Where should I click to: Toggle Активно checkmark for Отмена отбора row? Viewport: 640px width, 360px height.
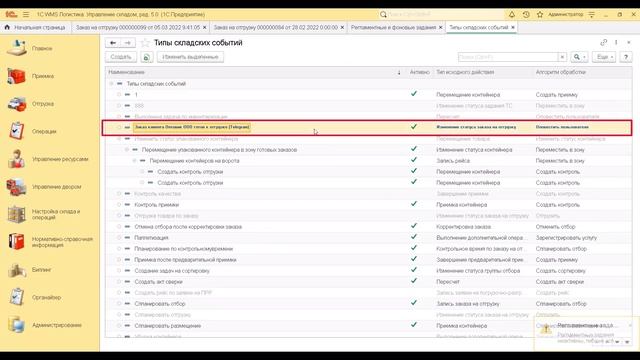pyautogui.click(x=414, y=226)
